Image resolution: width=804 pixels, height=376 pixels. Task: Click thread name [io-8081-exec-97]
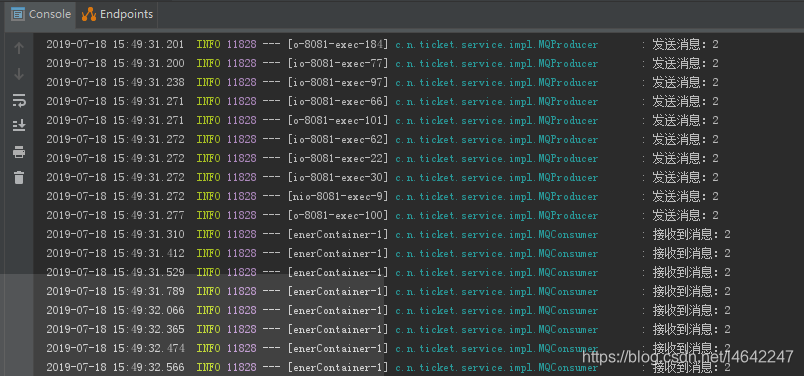point(338,83)
